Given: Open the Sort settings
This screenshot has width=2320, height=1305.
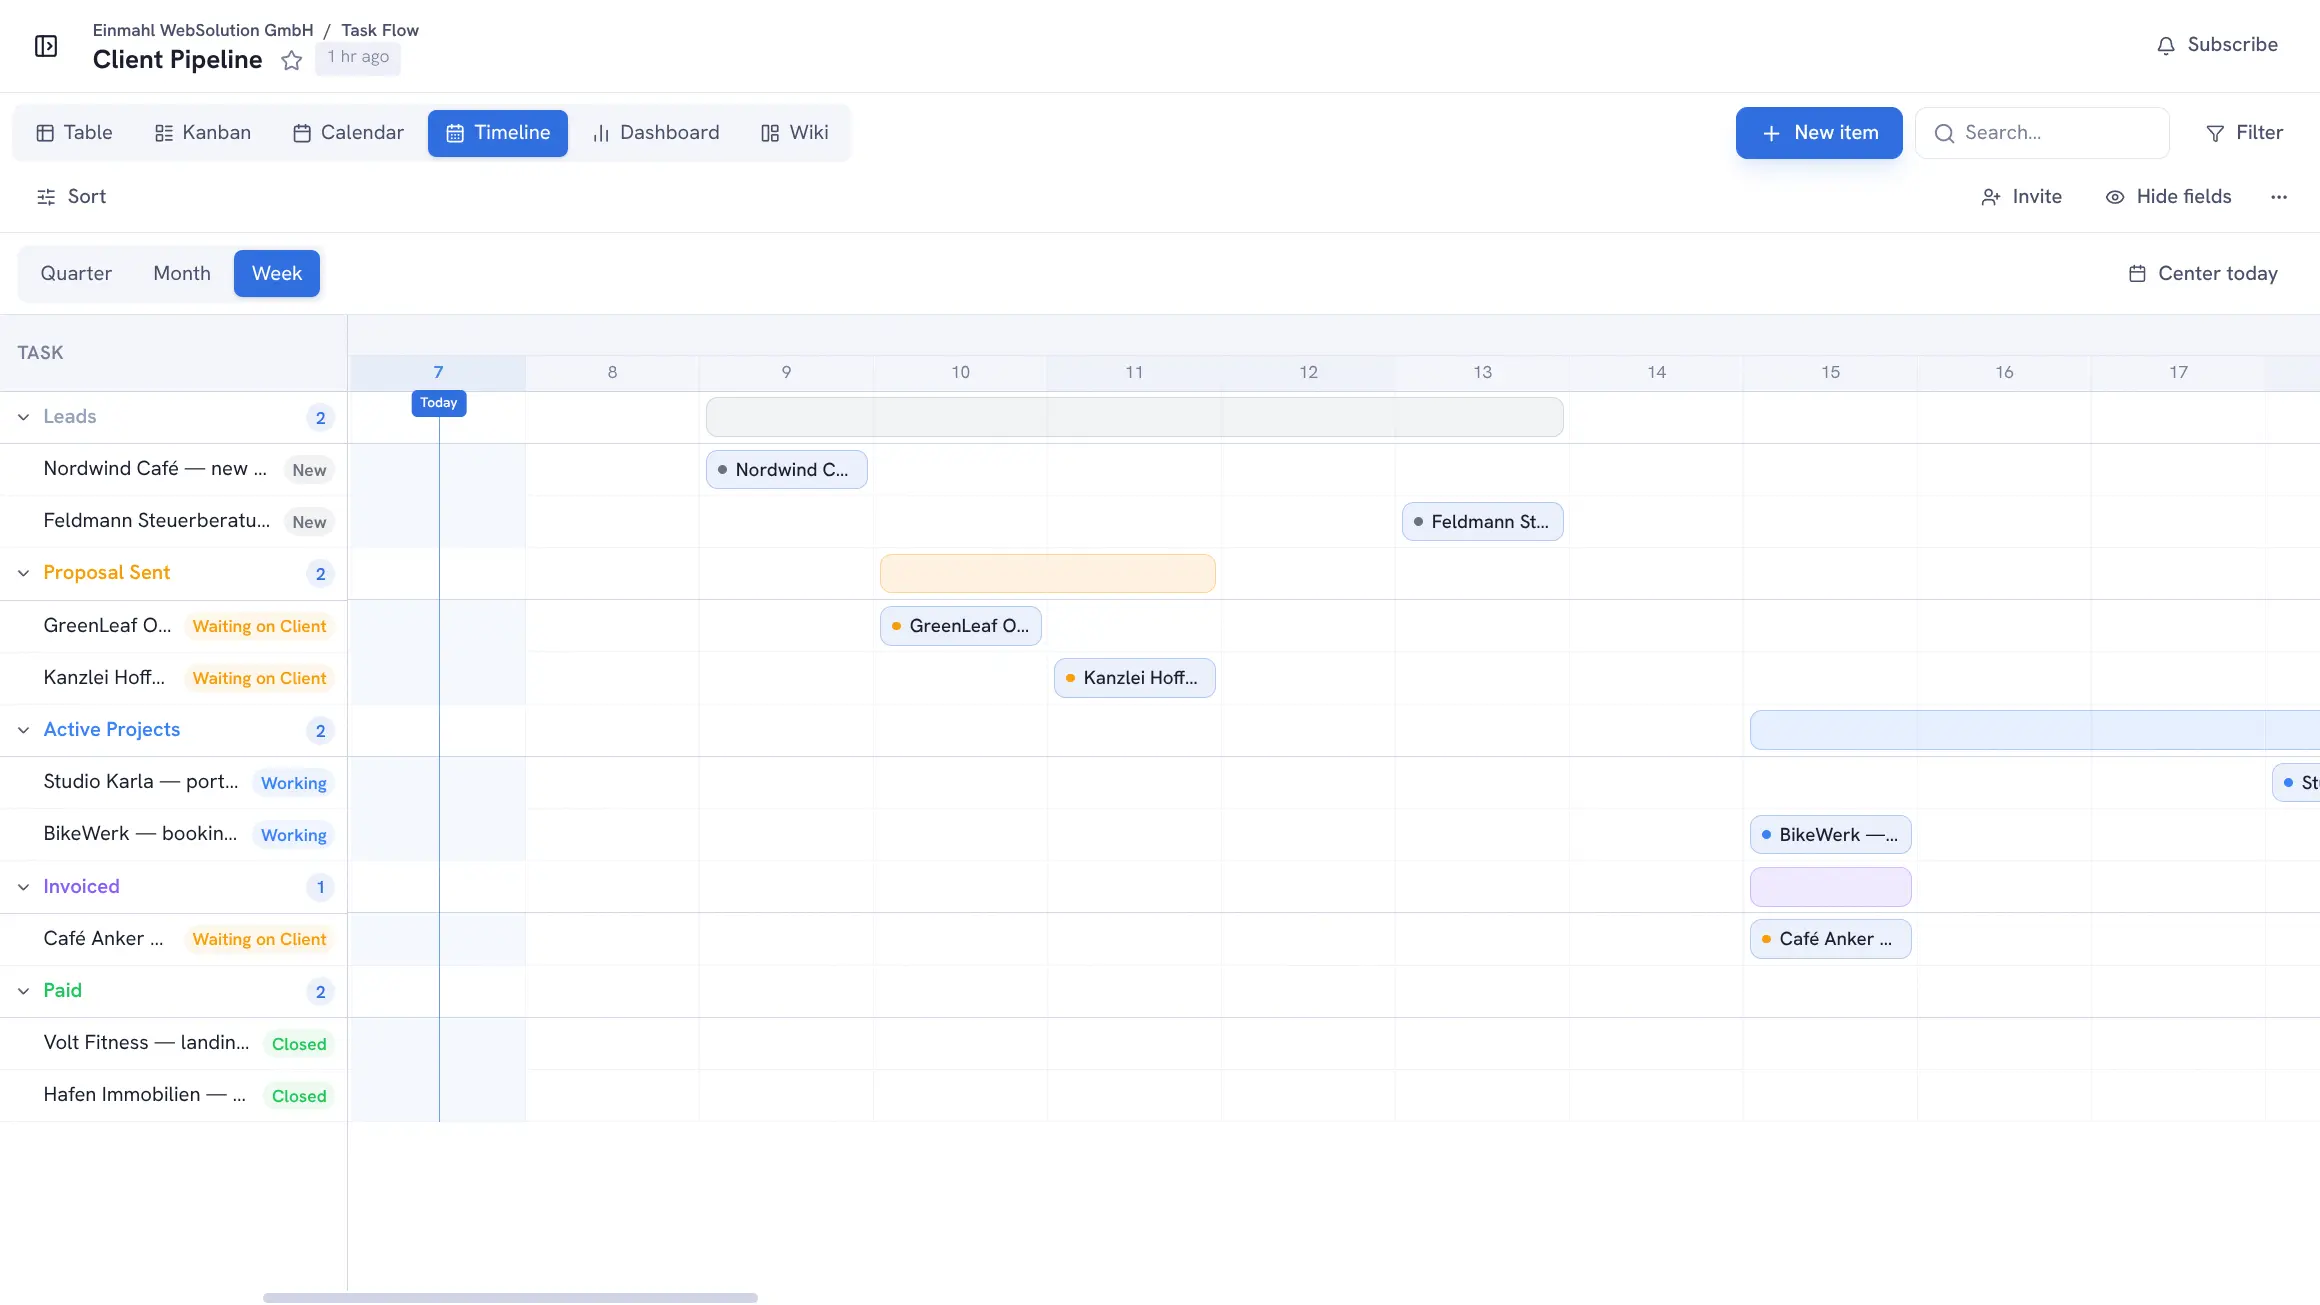Looking at the screenshot, I should coord(71,197).
